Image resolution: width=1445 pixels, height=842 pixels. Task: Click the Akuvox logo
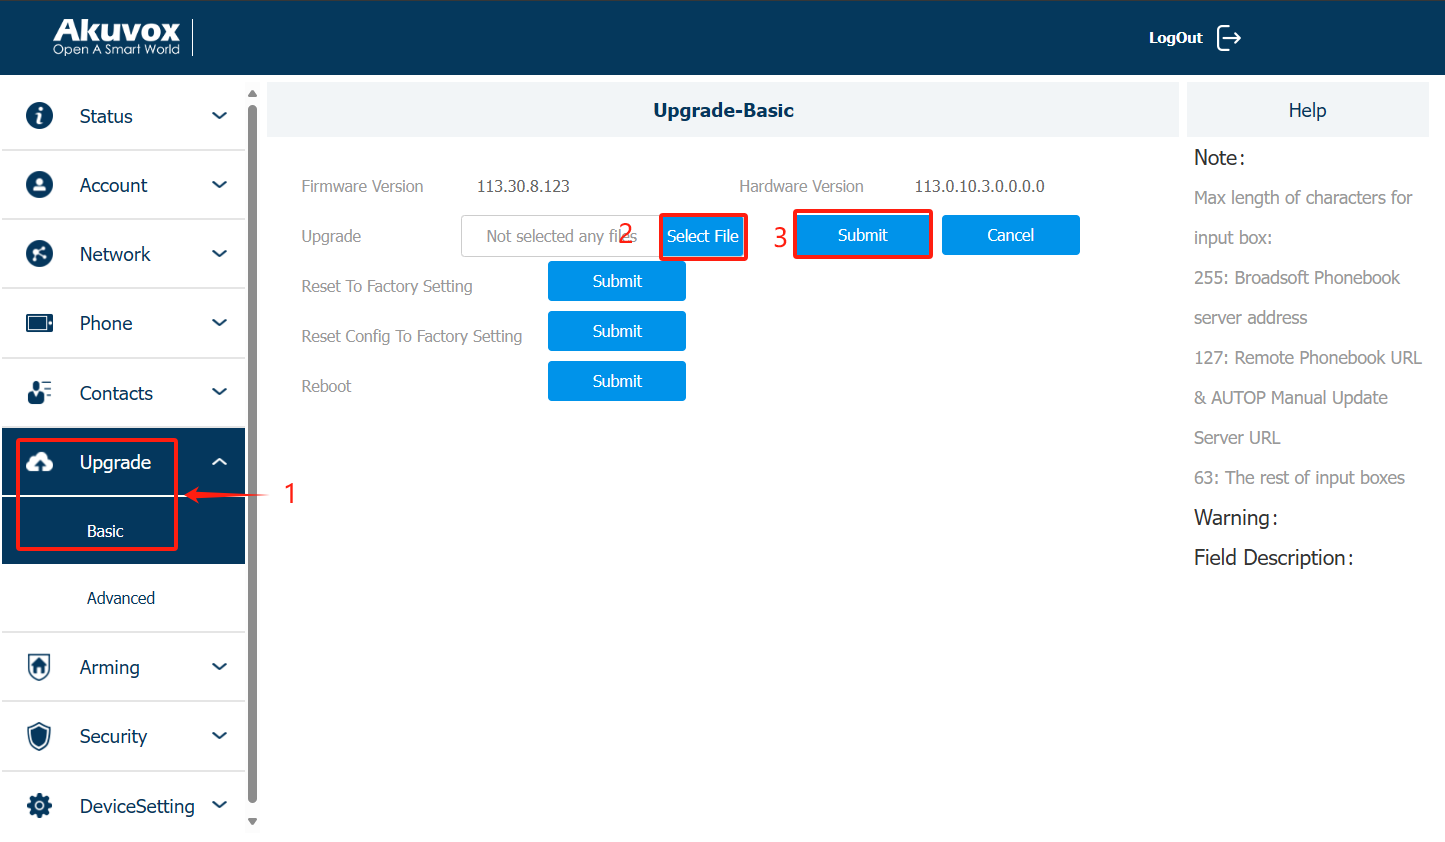coord(116,37)
